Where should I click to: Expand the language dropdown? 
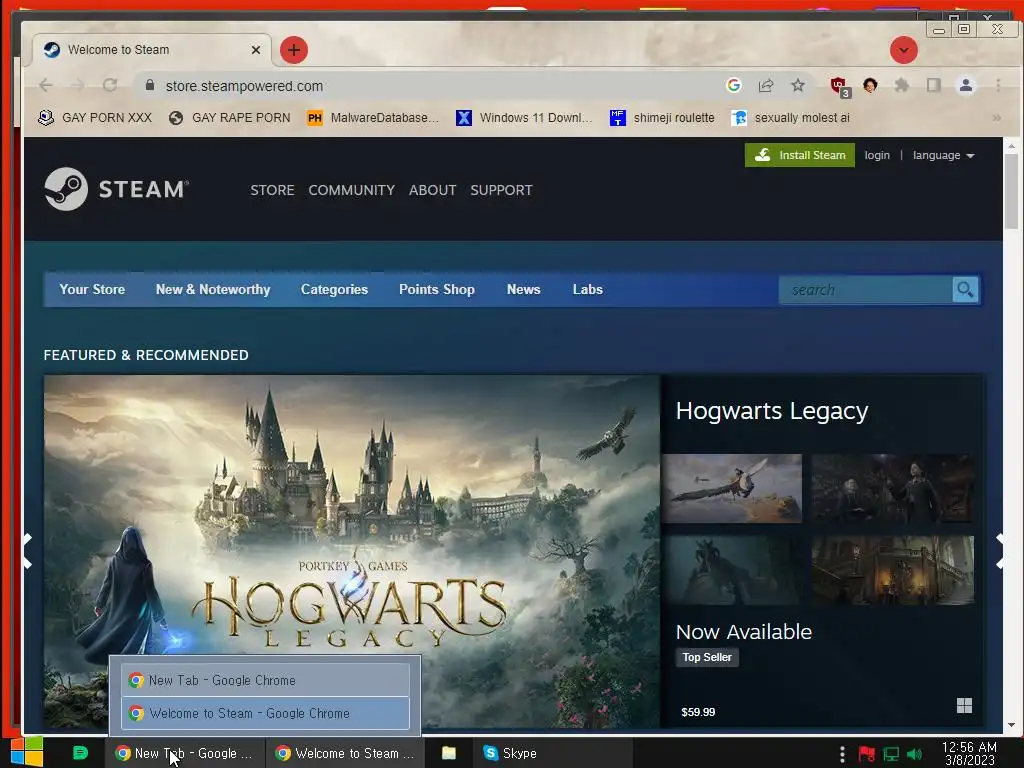944,155
